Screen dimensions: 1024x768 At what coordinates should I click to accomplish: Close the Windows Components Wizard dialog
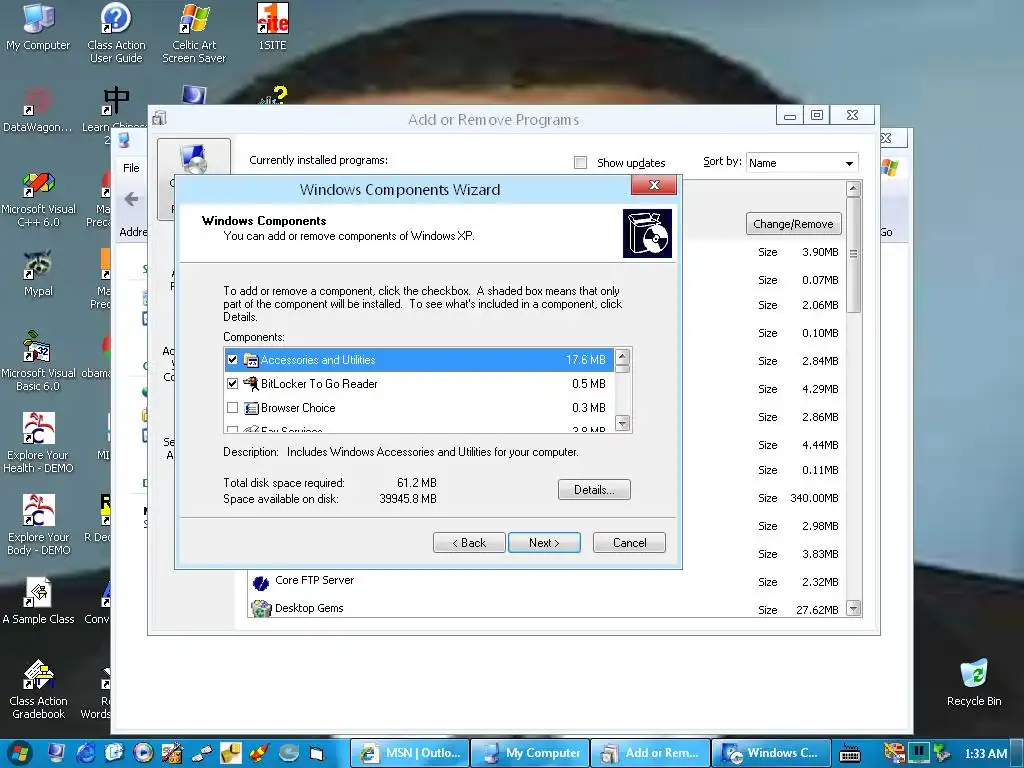tap(654, 185)
